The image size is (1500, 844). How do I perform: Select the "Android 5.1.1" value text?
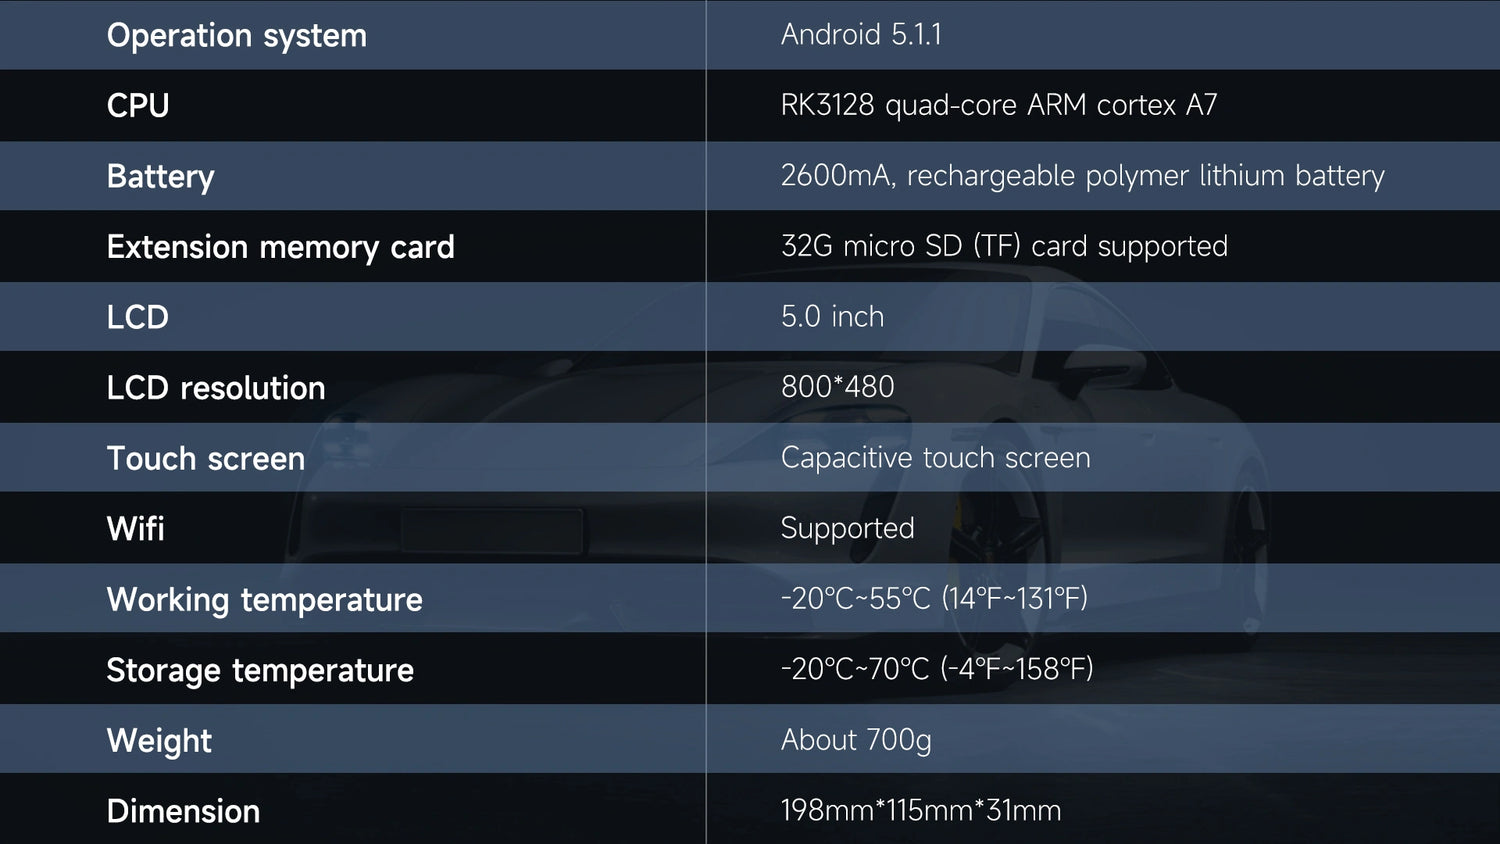pos(861,35)
